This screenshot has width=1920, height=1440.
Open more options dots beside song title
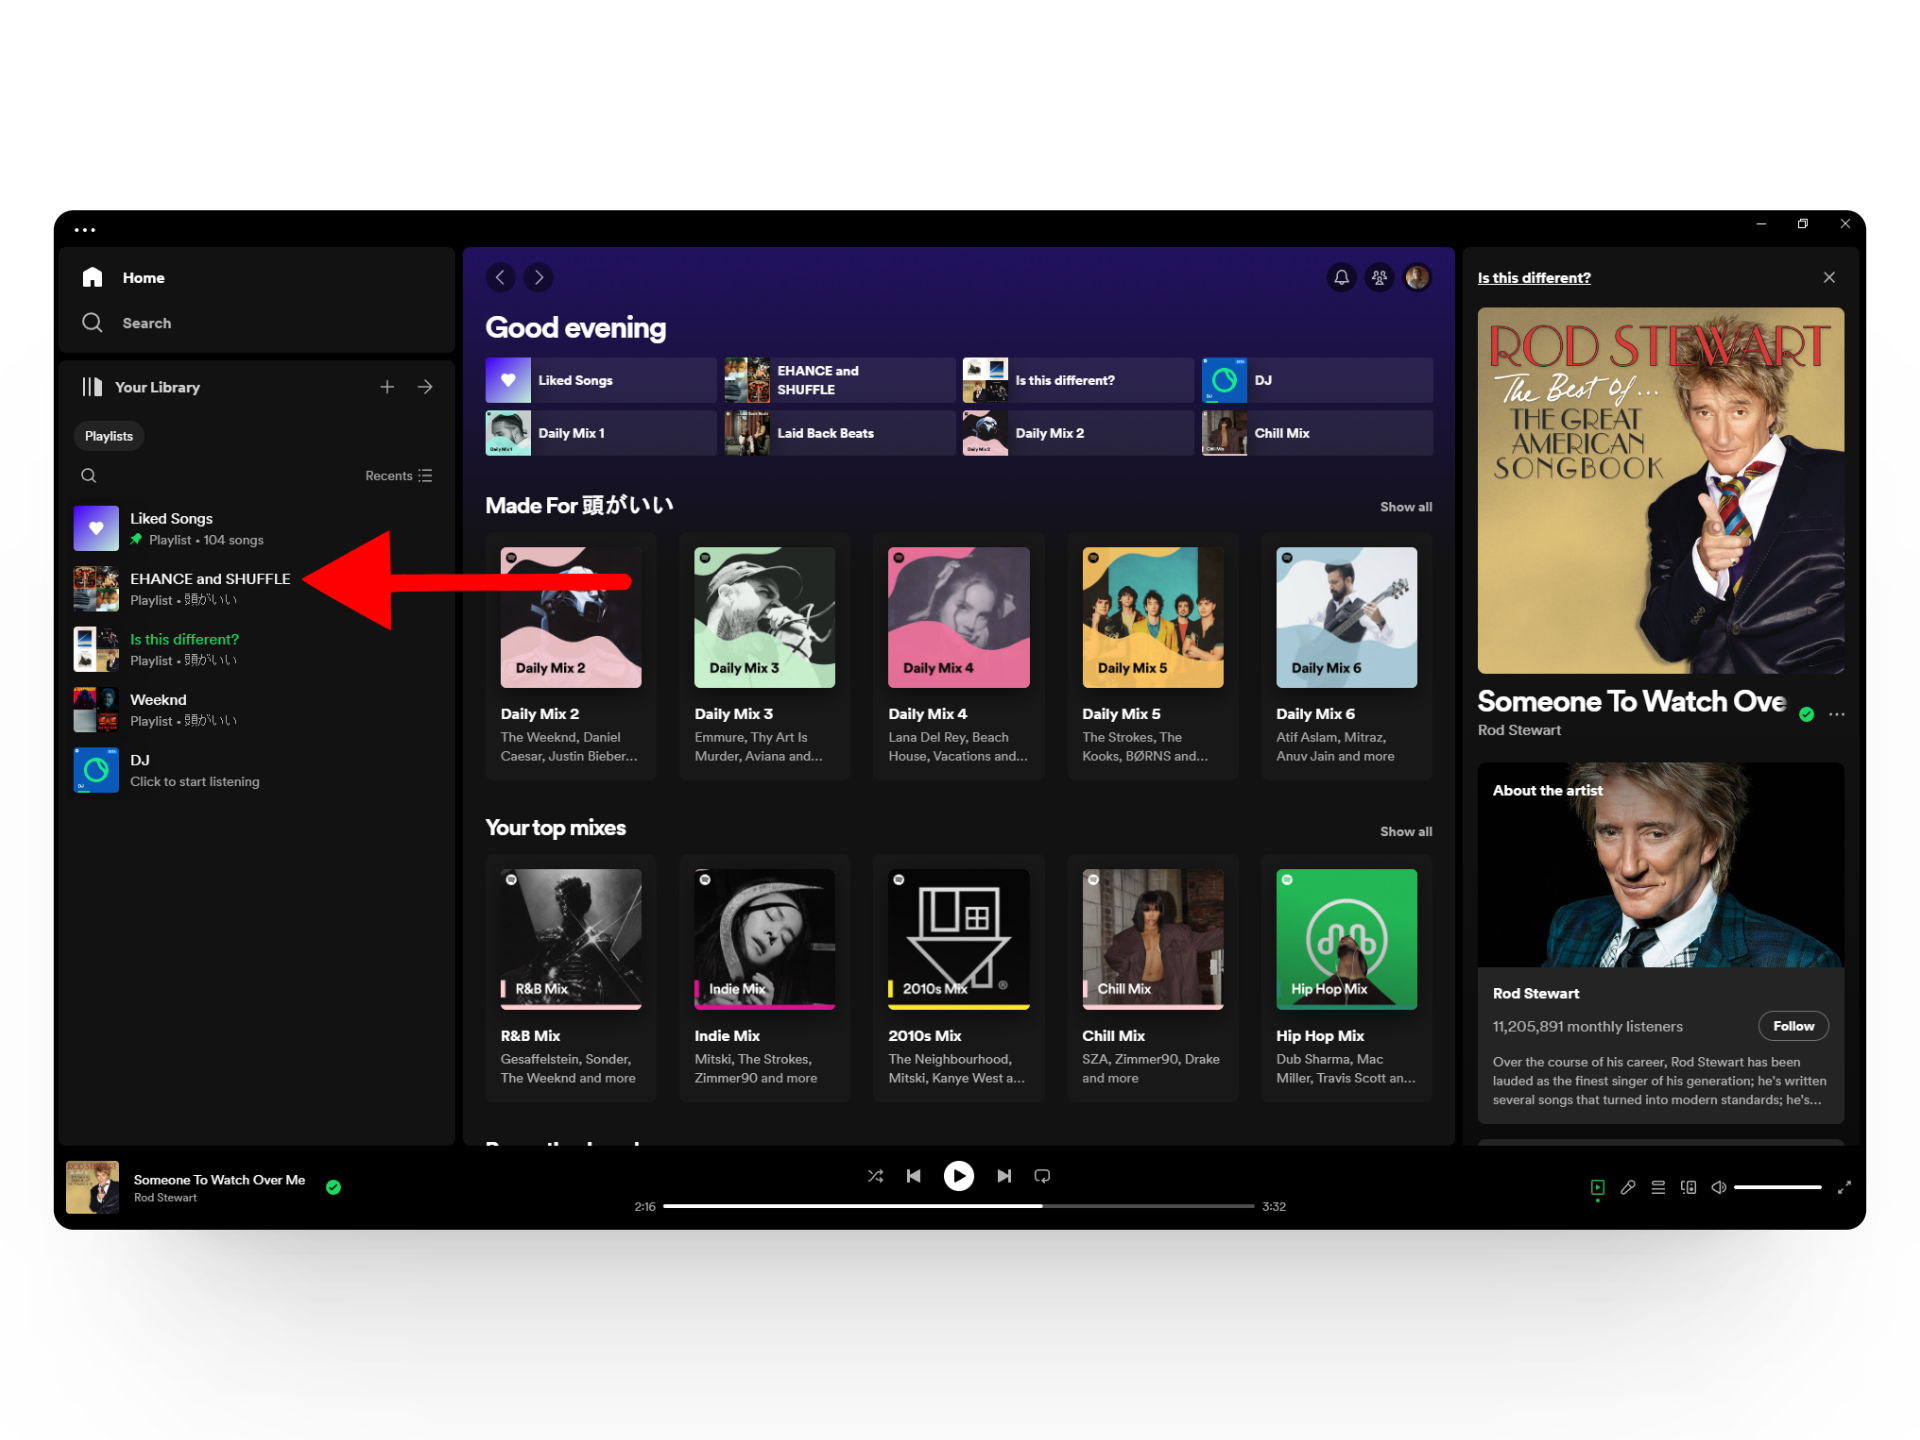[1836, 714]
